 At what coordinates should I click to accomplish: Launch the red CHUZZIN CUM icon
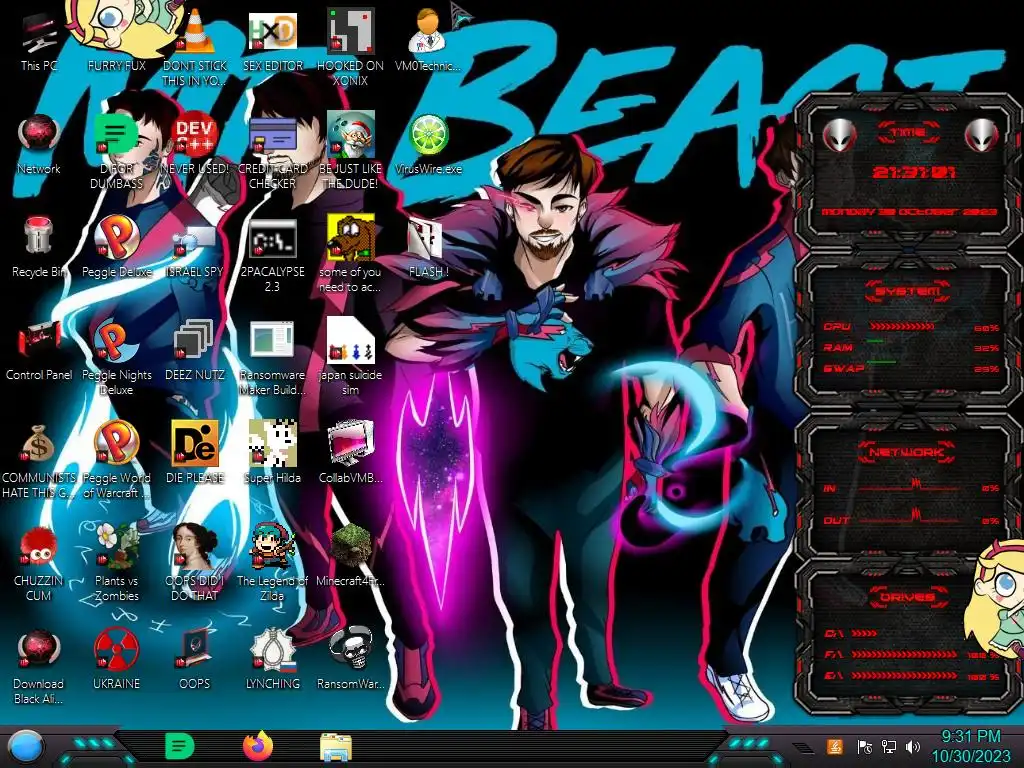(39, 564)
